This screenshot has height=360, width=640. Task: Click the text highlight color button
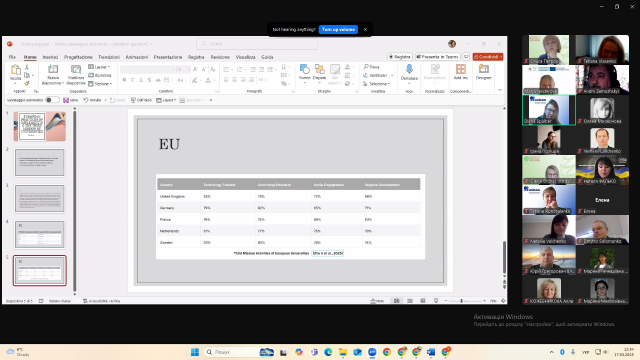point(195,80)
